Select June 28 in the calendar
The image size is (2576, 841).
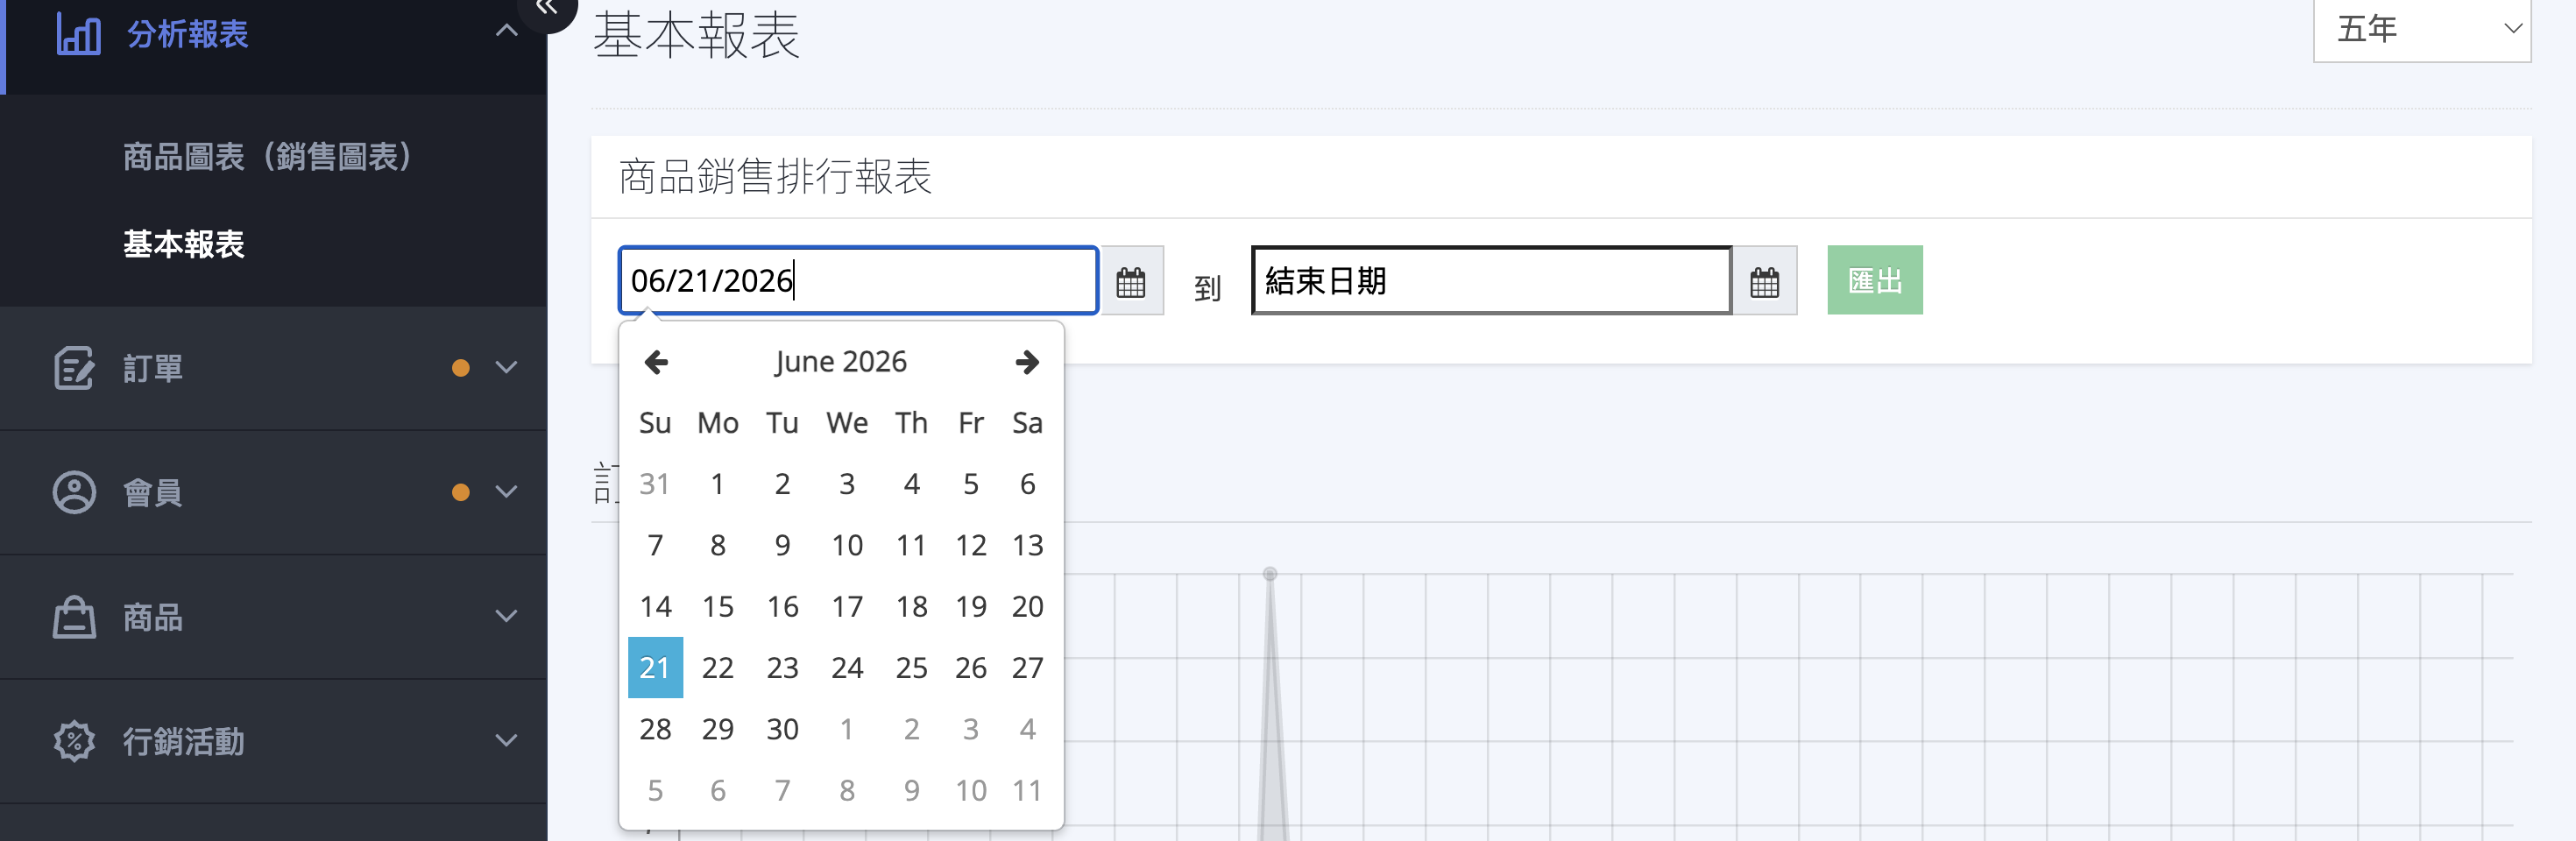pos(655,729)
